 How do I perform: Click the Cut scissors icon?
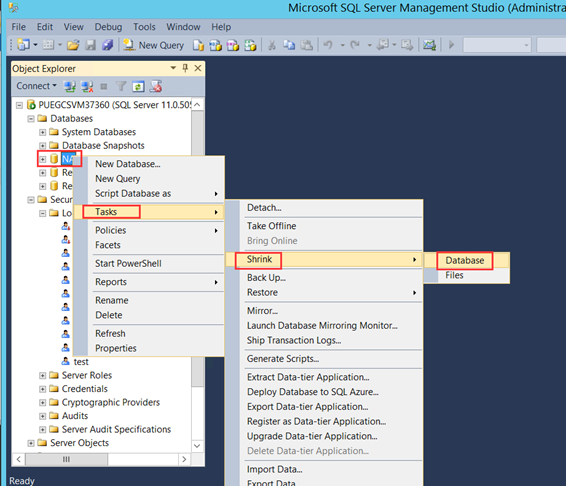click(272, 45)
